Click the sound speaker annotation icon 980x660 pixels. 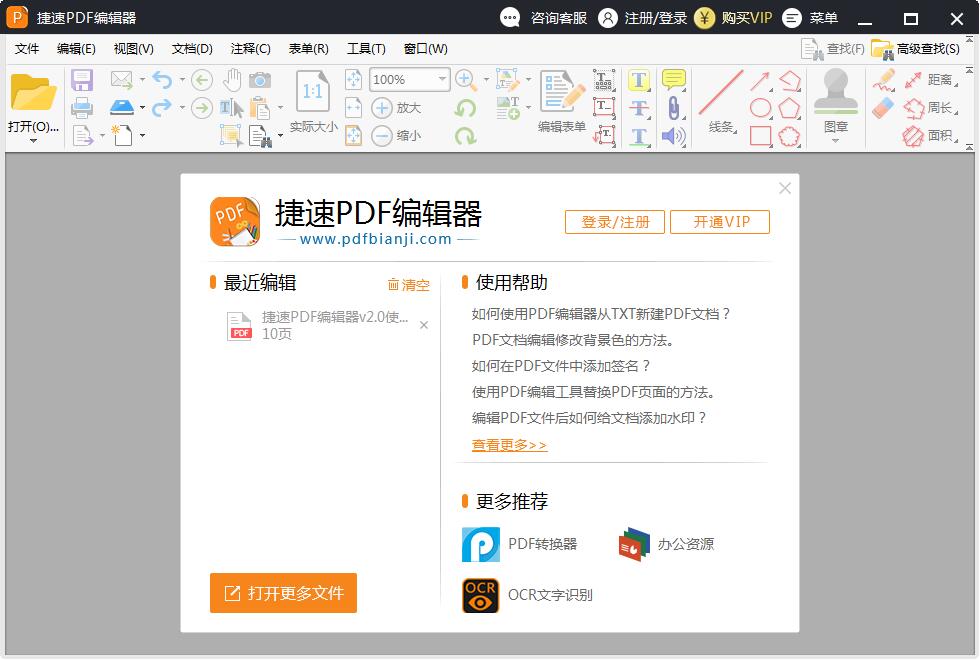point(674,136)
